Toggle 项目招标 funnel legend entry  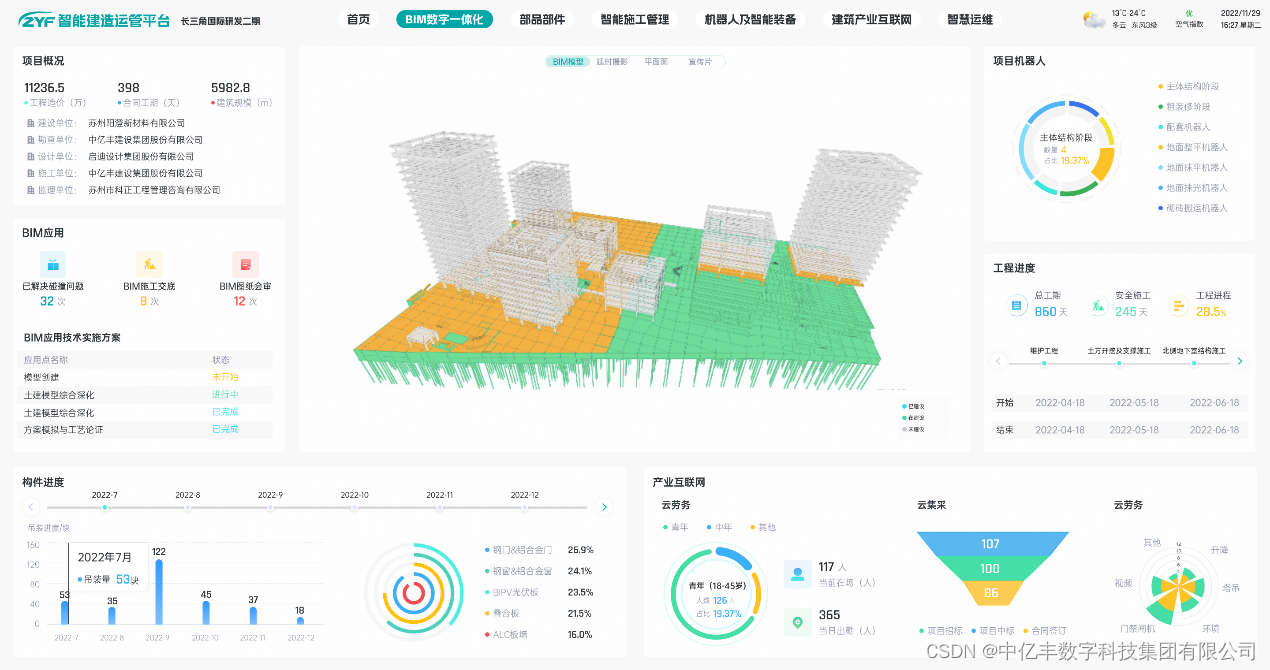[x=941, y=631]
